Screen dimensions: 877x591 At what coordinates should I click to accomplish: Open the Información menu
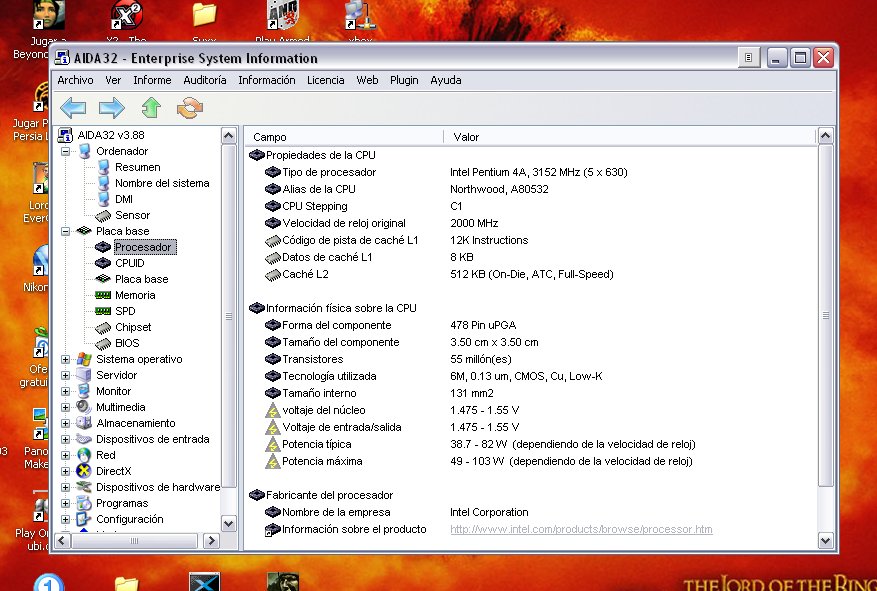coord(267,80)
